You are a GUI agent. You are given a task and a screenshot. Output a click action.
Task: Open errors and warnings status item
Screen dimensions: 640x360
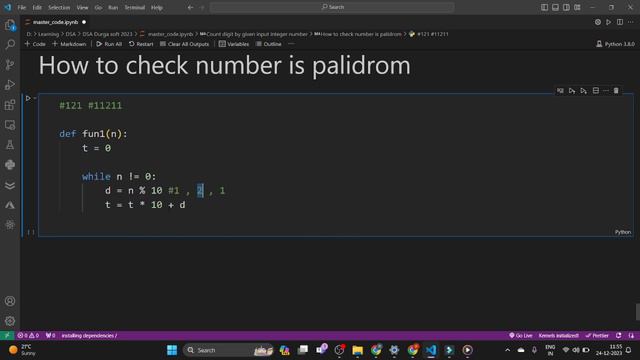point(28,336)
